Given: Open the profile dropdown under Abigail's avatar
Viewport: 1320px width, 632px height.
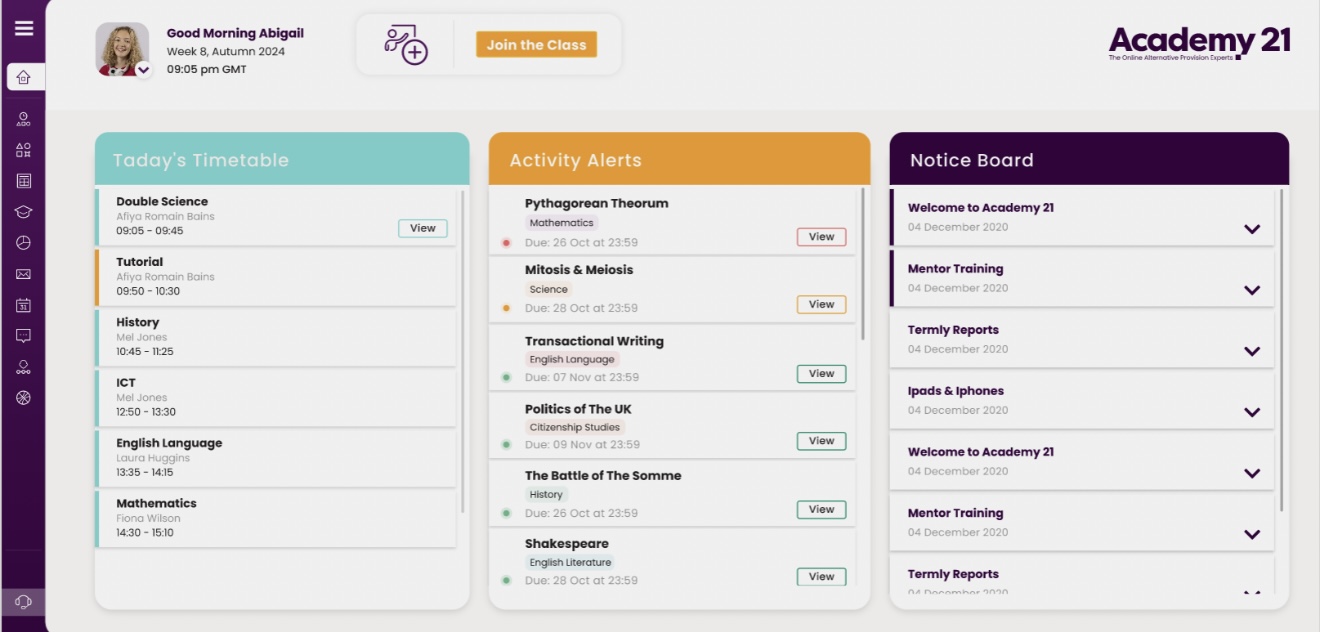Looking at the screenshot, I should 143,70.
